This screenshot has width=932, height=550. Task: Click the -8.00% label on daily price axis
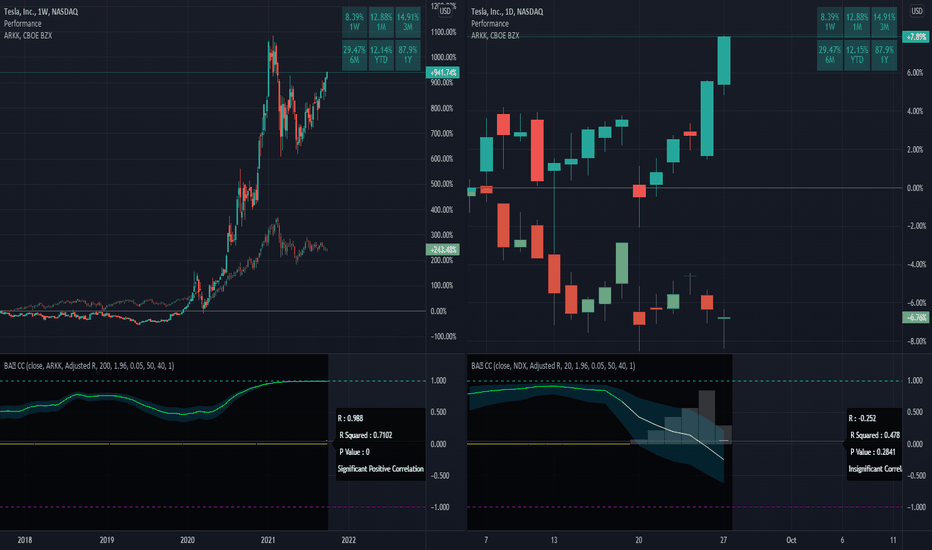click(x=915, y=341)
